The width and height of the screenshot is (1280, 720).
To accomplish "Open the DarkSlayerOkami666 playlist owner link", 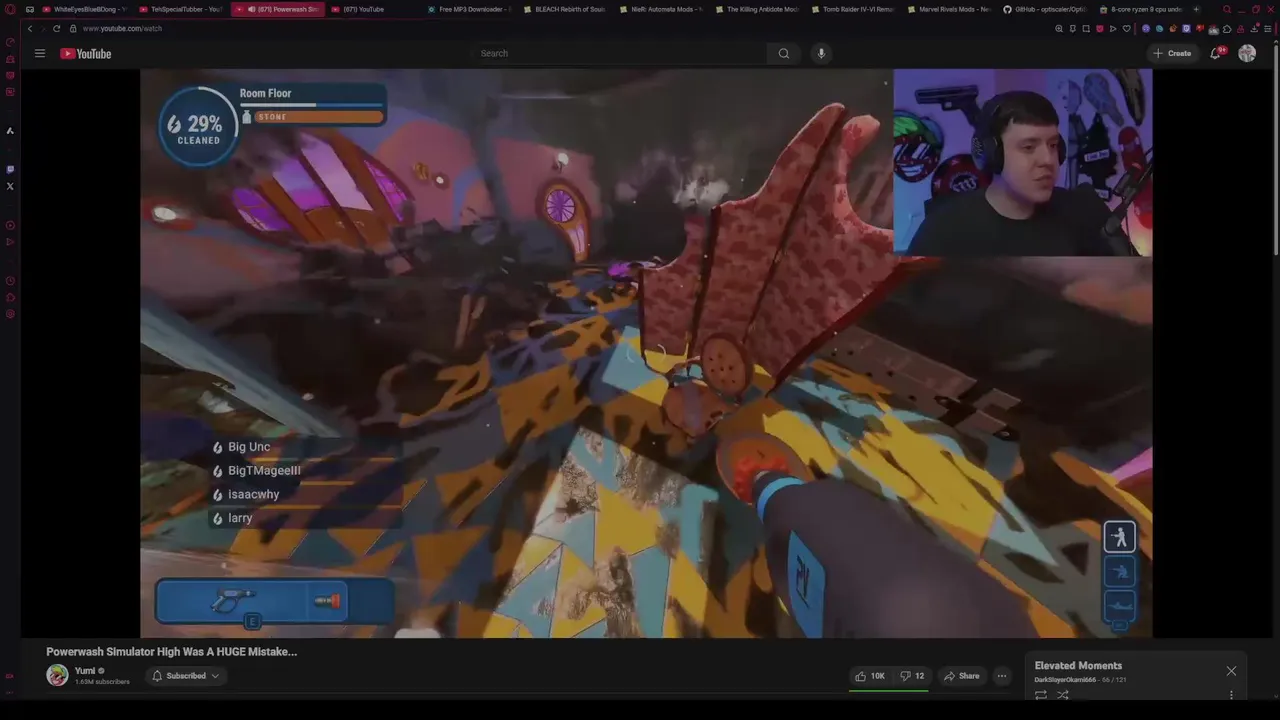I will point(1065,680).
